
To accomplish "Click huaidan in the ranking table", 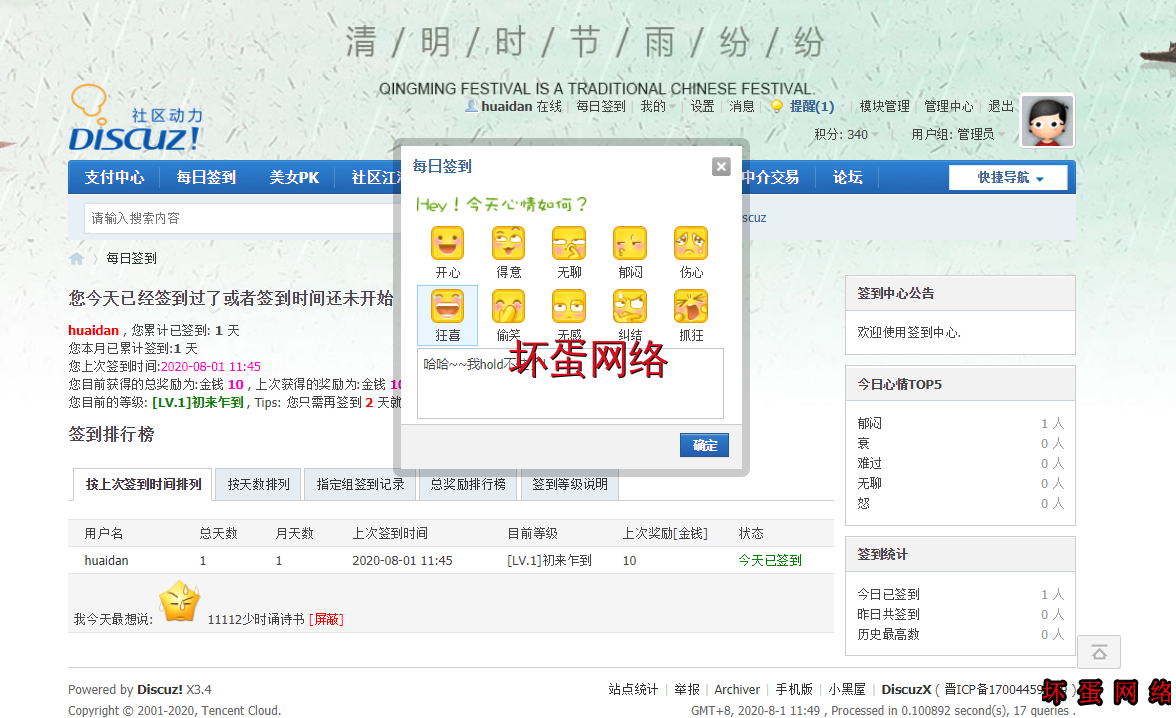I will [106, 560].
